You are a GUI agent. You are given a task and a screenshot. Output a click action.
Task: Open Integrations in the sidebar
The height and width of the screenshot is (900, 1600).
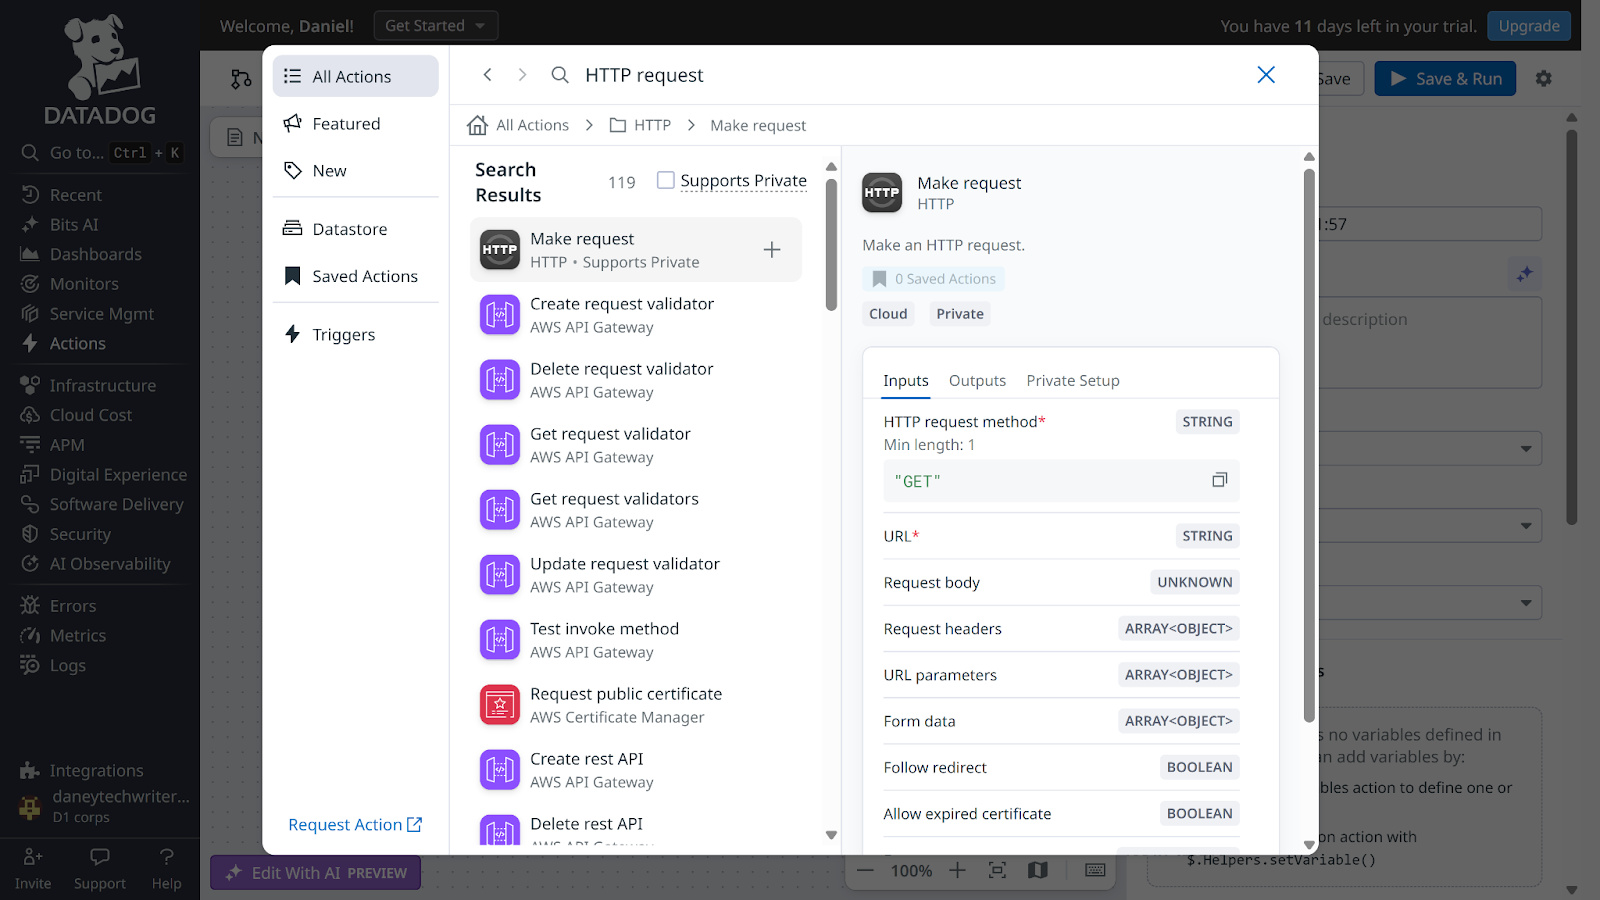coord(96,771)
